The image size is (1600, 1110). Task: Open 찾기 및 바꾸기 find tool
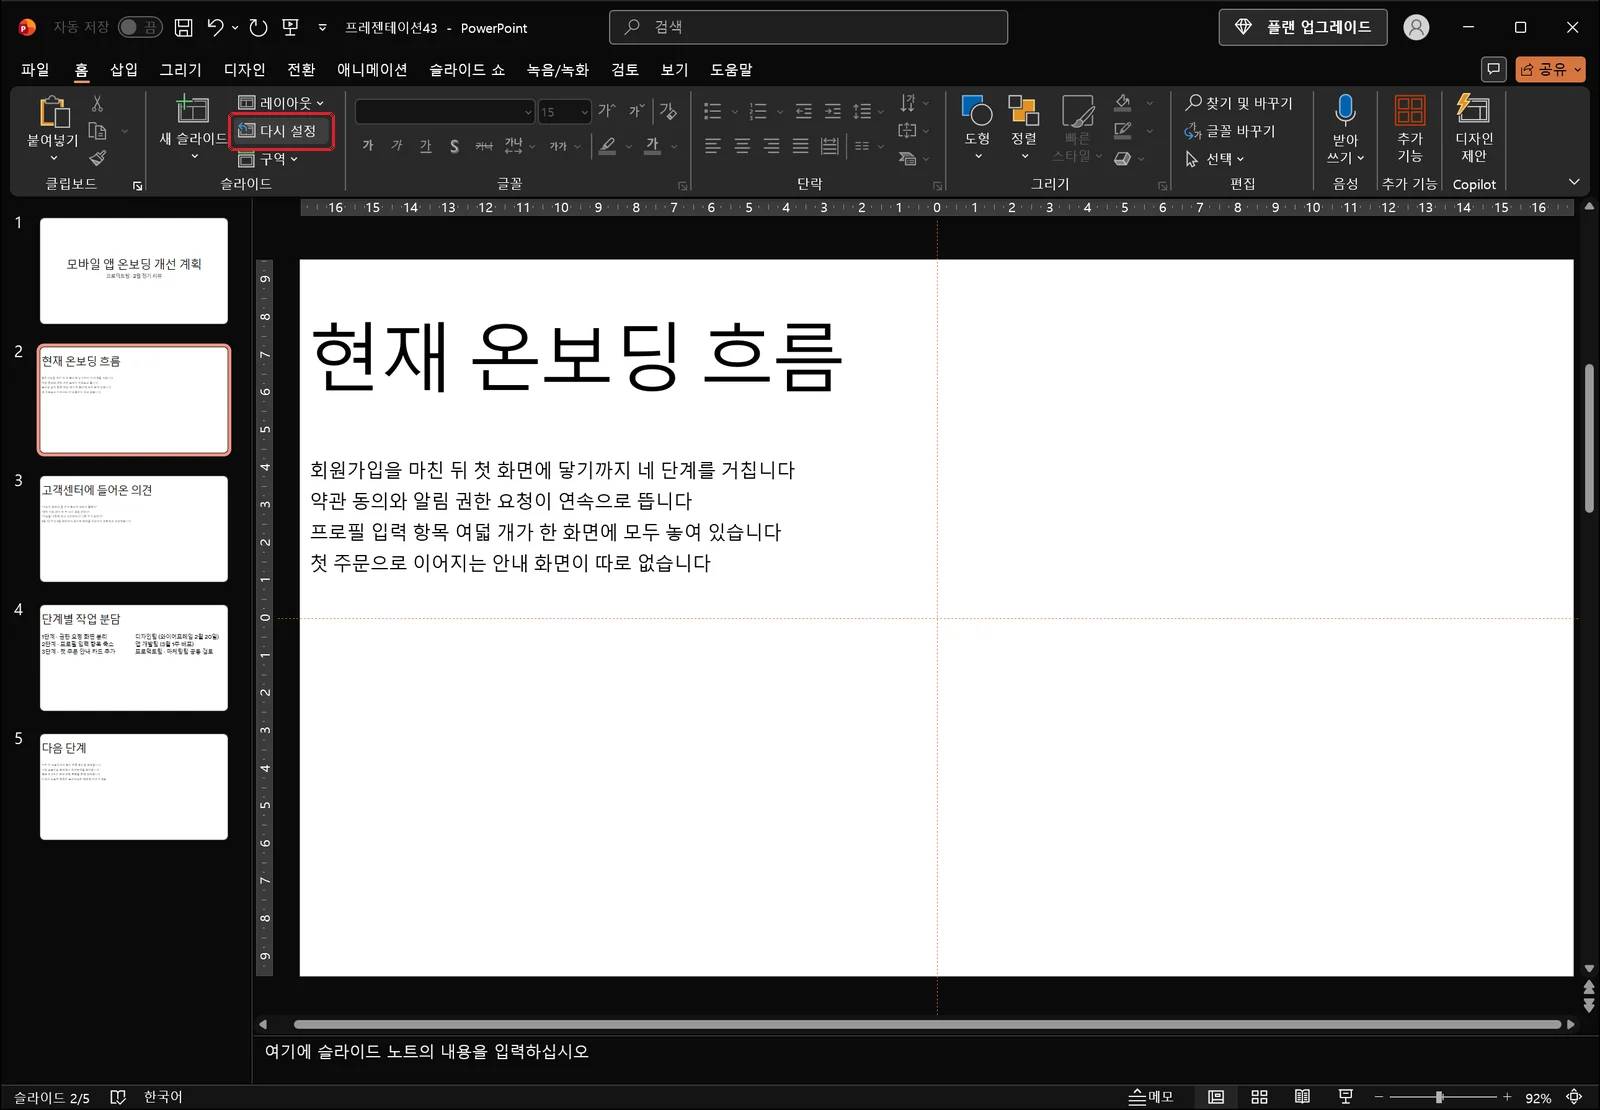coord(1239,103)
